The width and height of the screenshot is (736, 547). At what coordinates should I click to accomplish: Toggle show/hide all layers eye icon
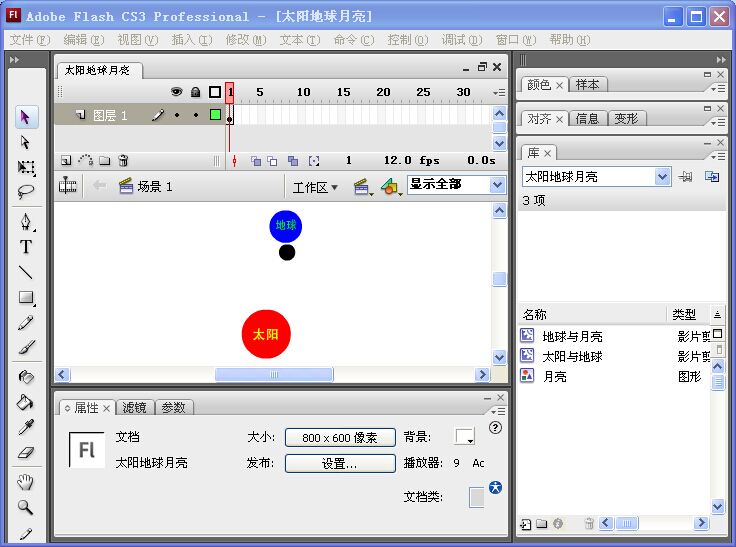click(x=176, y=92)
